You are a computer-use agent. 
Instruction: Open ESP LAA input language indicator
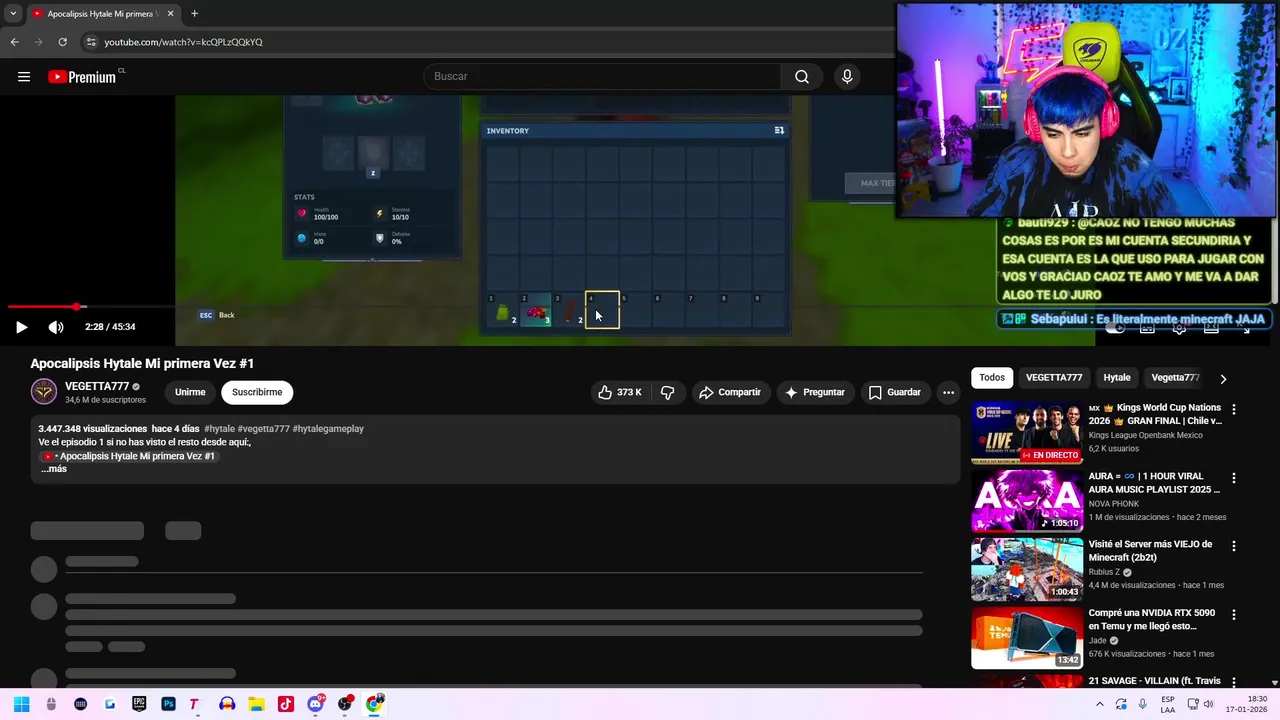tap(1168, 704)
